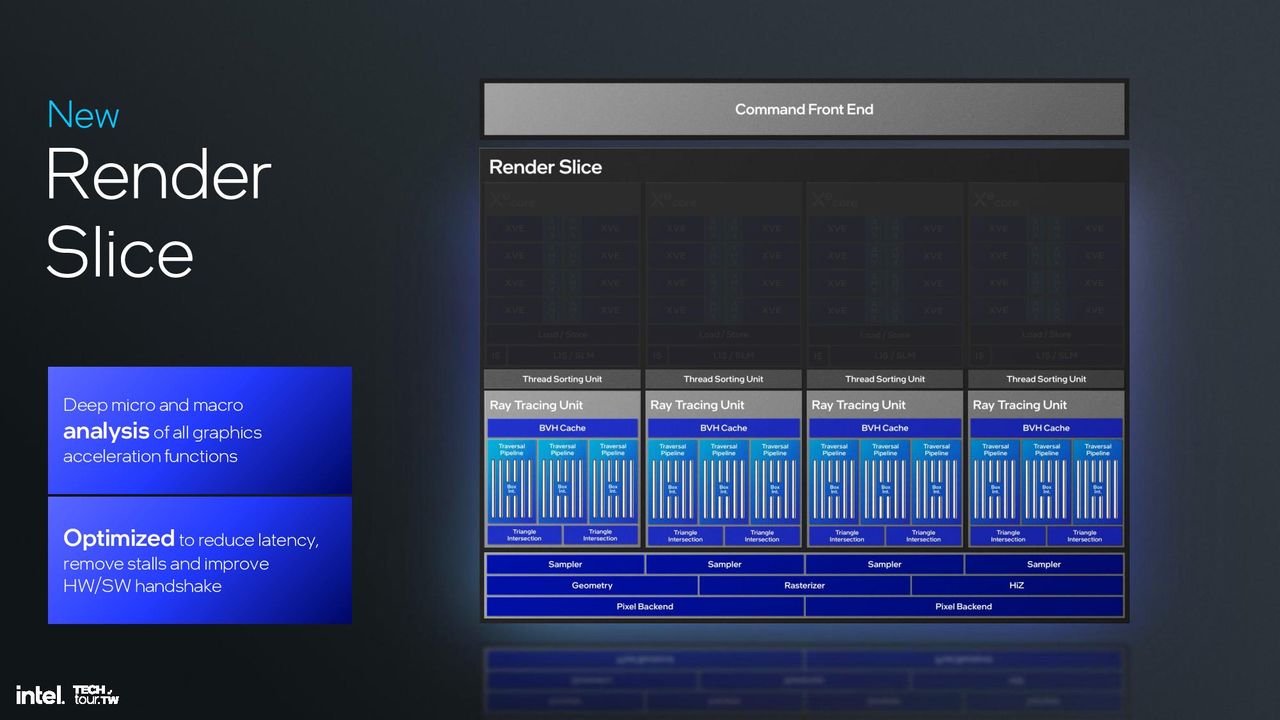Select the BVH Cache in third Ray Tracing Unit
This screenshot has height=720, width=1280.
click(x=885, y=428)
